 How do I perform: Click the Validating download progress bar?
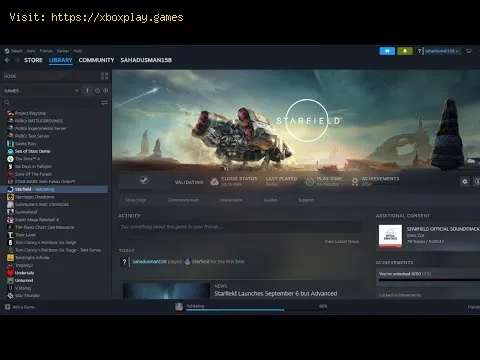pos(256,310)
